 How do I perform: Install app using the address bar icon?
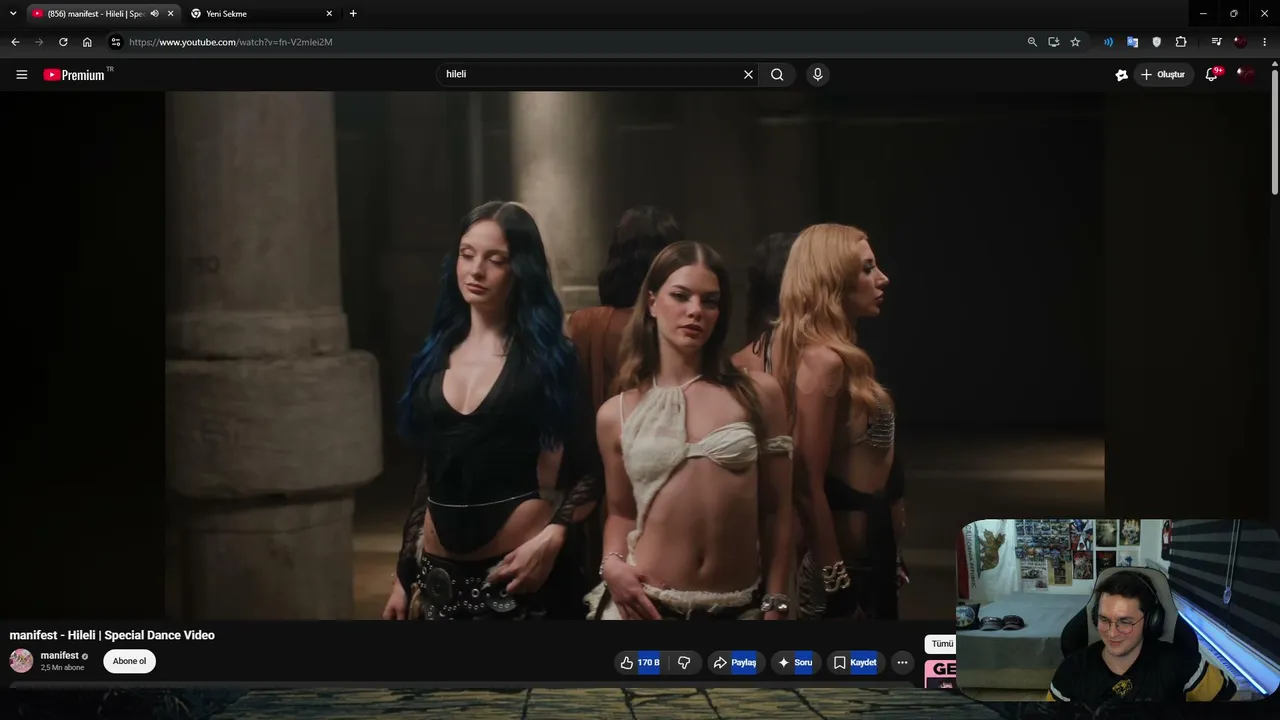pyautogui.click(x=1054, y=42)
